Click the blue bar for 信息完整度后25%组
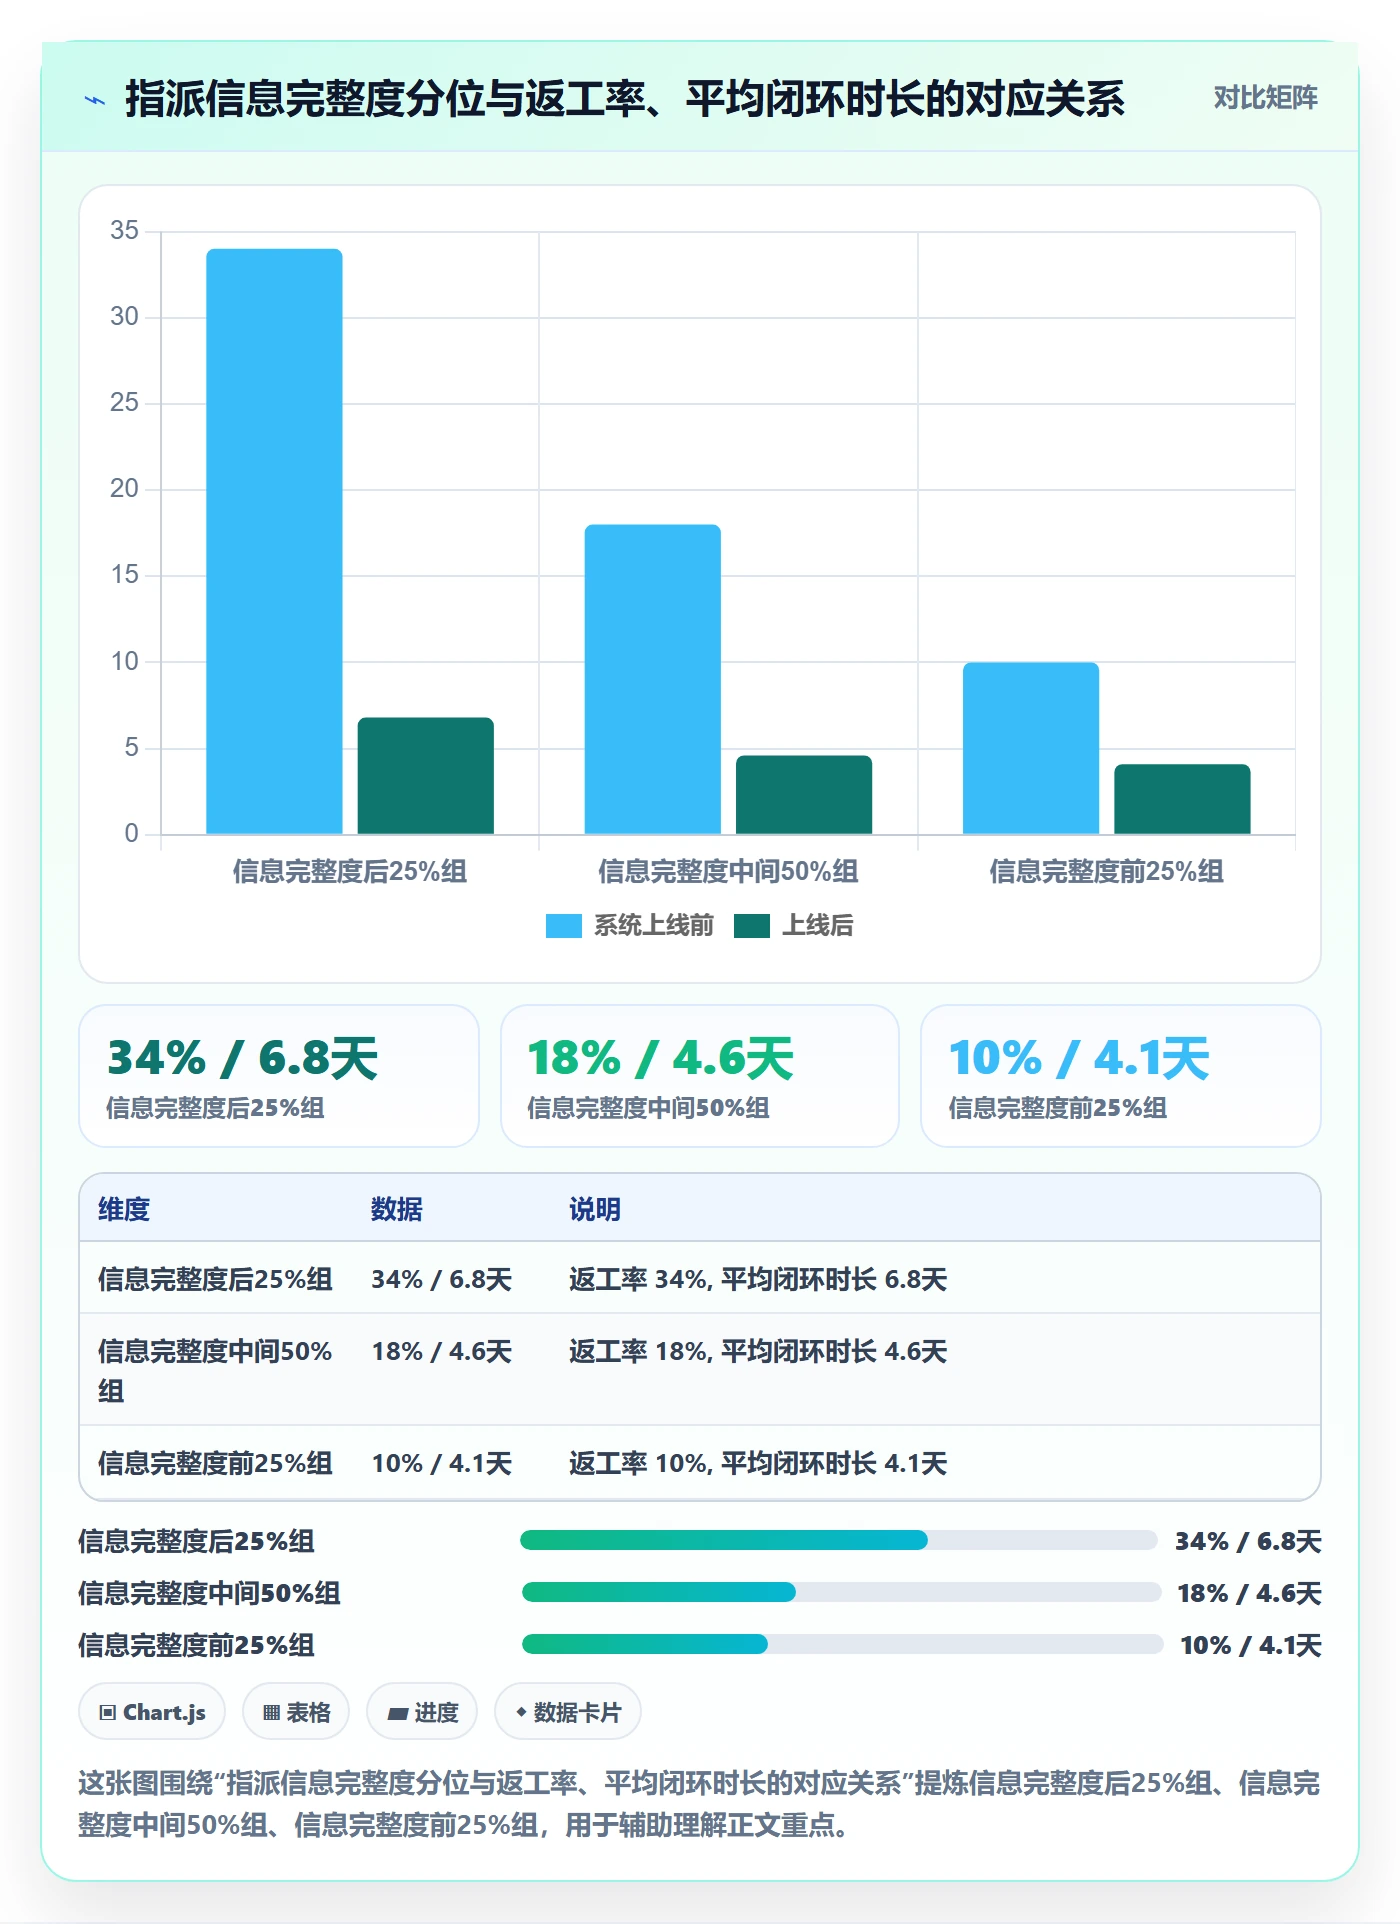Viewport: 1400px width, 1924px height. coord(274,541)
